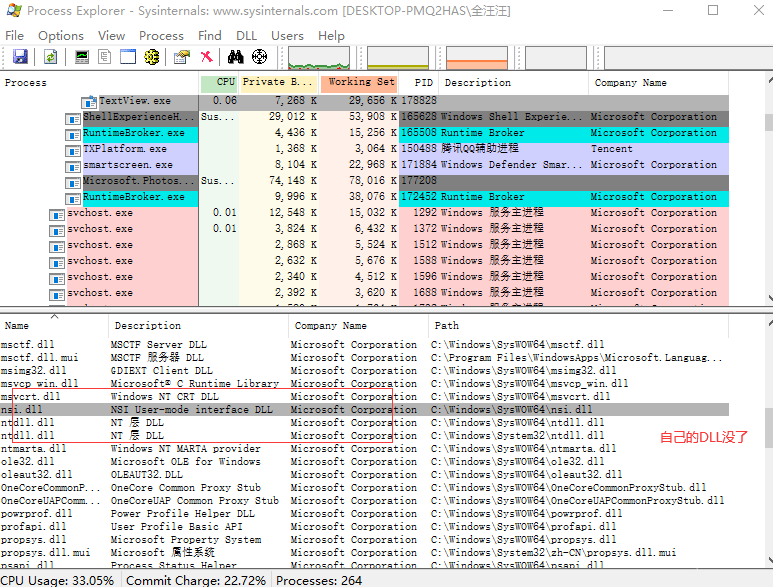Sort by the CPU column header
The height and width of the screenshot is (587, 773).
219,83
